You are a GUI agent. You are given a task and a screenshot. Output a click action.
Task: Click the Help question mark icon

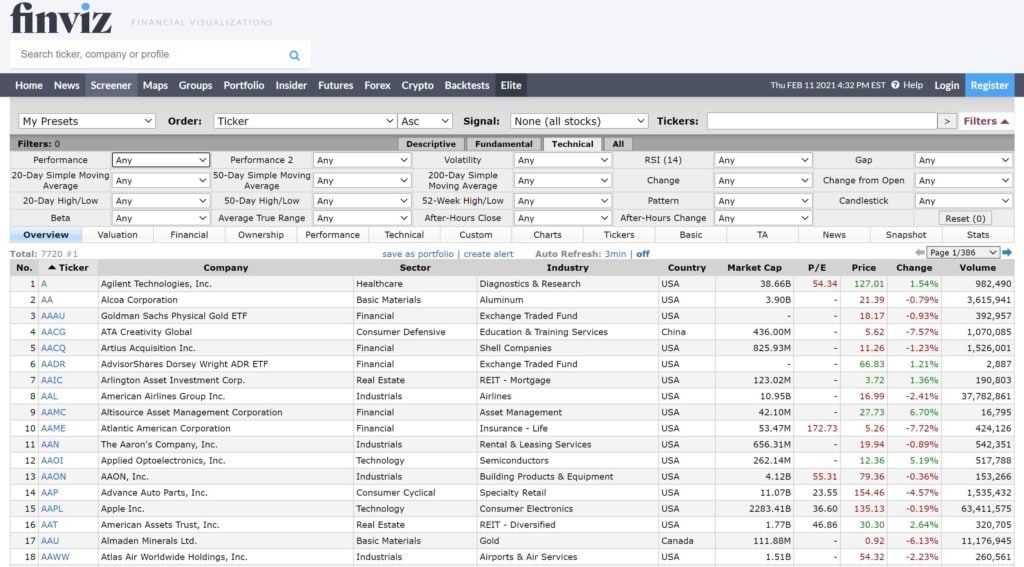895,85
